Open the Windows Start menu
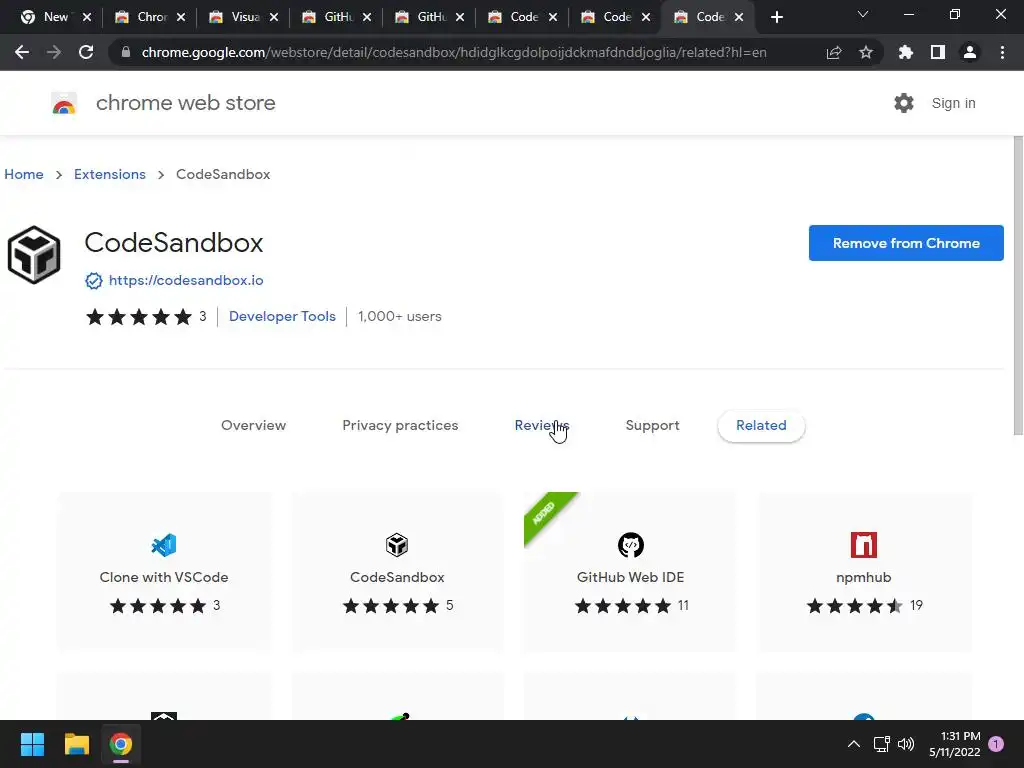The height and width of the screenshot is (768, 1024). [32, 744]
